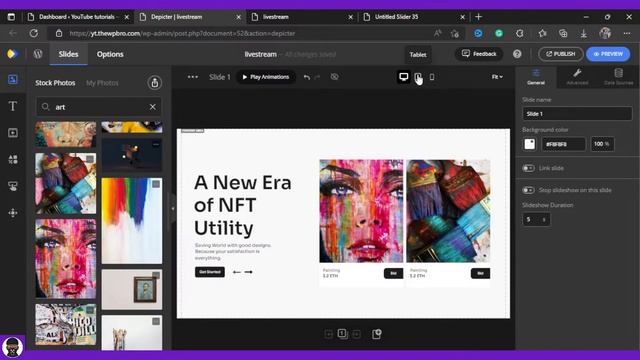The image size is (640, 360).
Task: Open the General settings tab
Action: click(536, 77)
